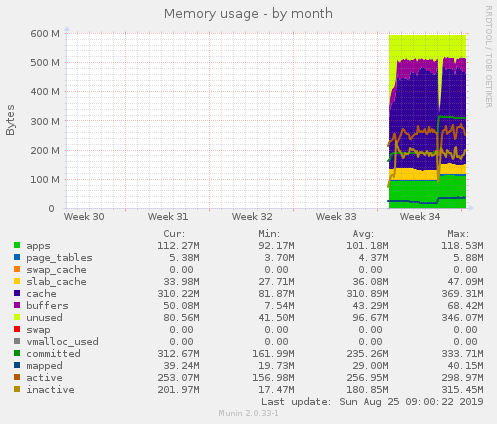Screen dimensions: 497x424
Task: Click the green apps legend swatch
Action: tap(17, 245)
